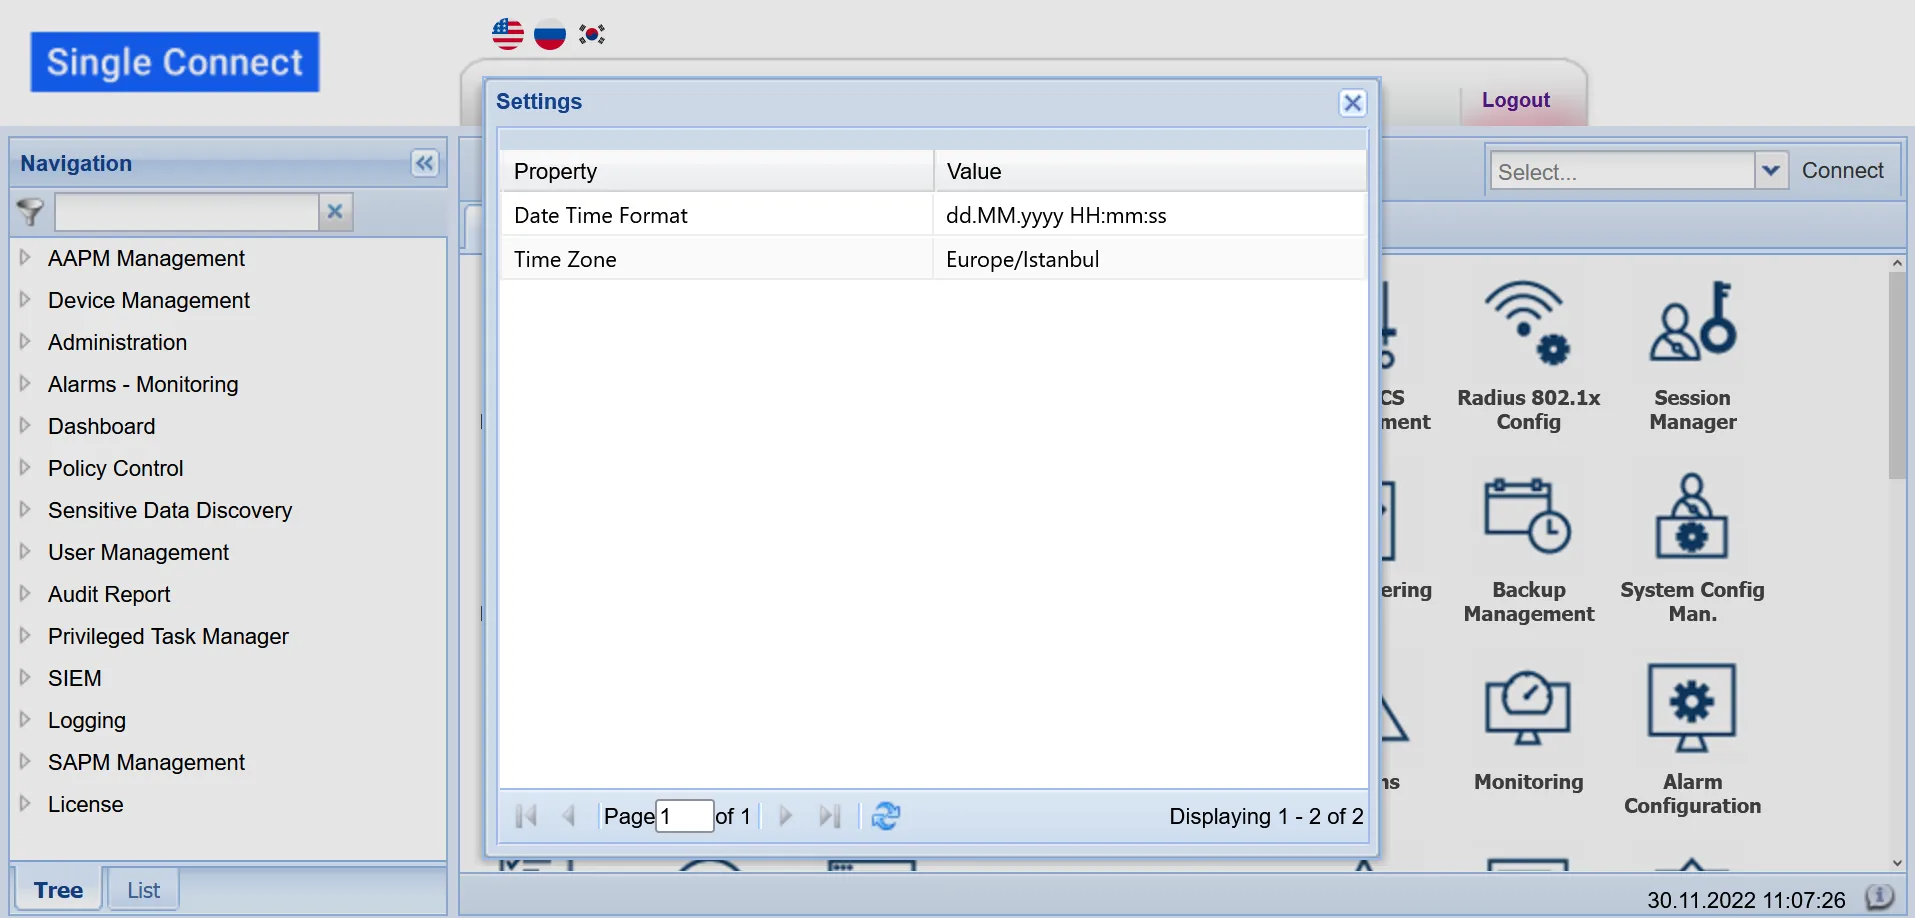Open License in the navigation tree
The image size is (1915, 918).
[x=86, y=804]
